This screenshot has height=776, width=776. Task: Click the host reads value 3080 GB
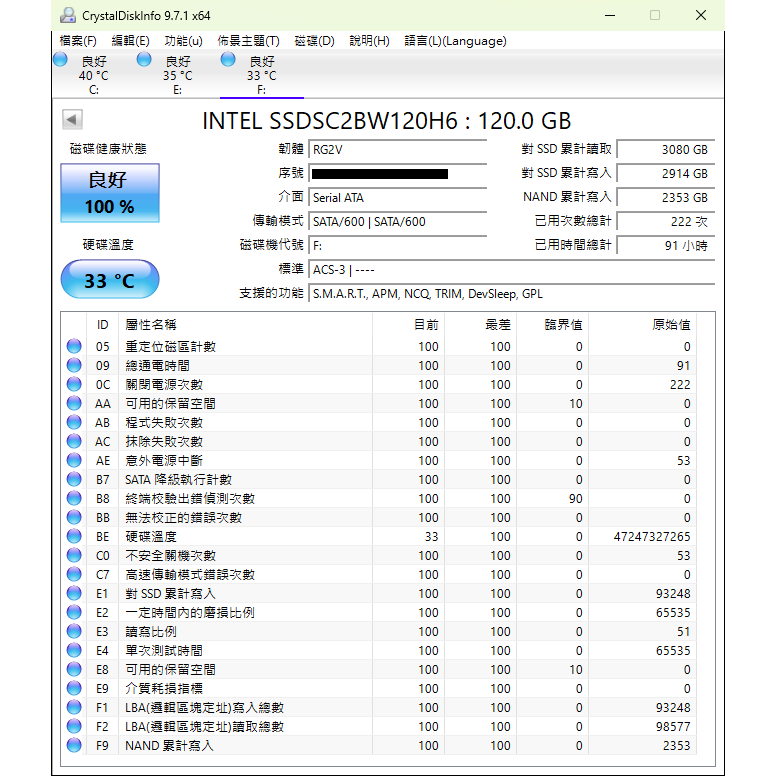666,149
